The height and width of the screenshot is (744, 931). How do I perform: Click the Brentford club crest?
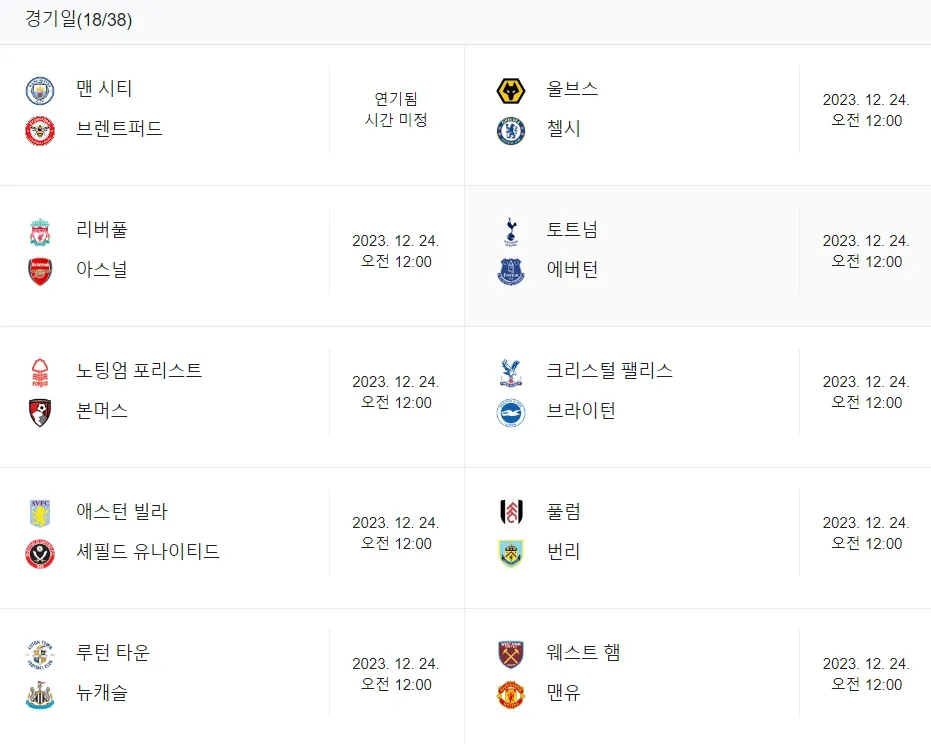pyautogui.click(x=40, y=131)
